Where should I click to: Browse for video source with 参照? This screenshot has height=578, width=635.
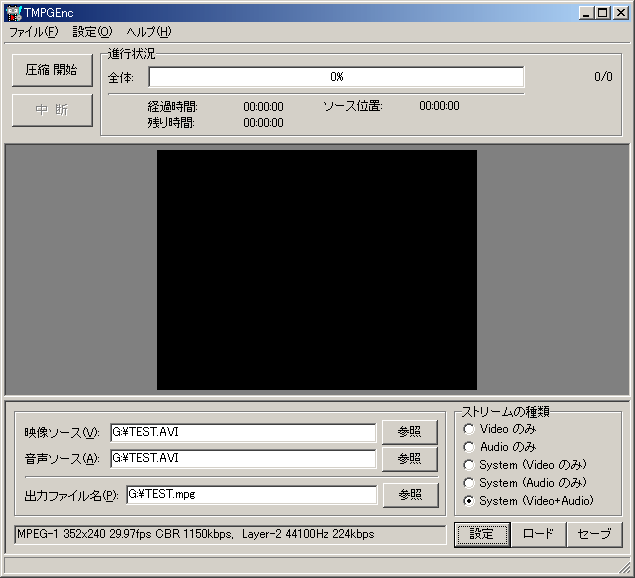point(410,432)
